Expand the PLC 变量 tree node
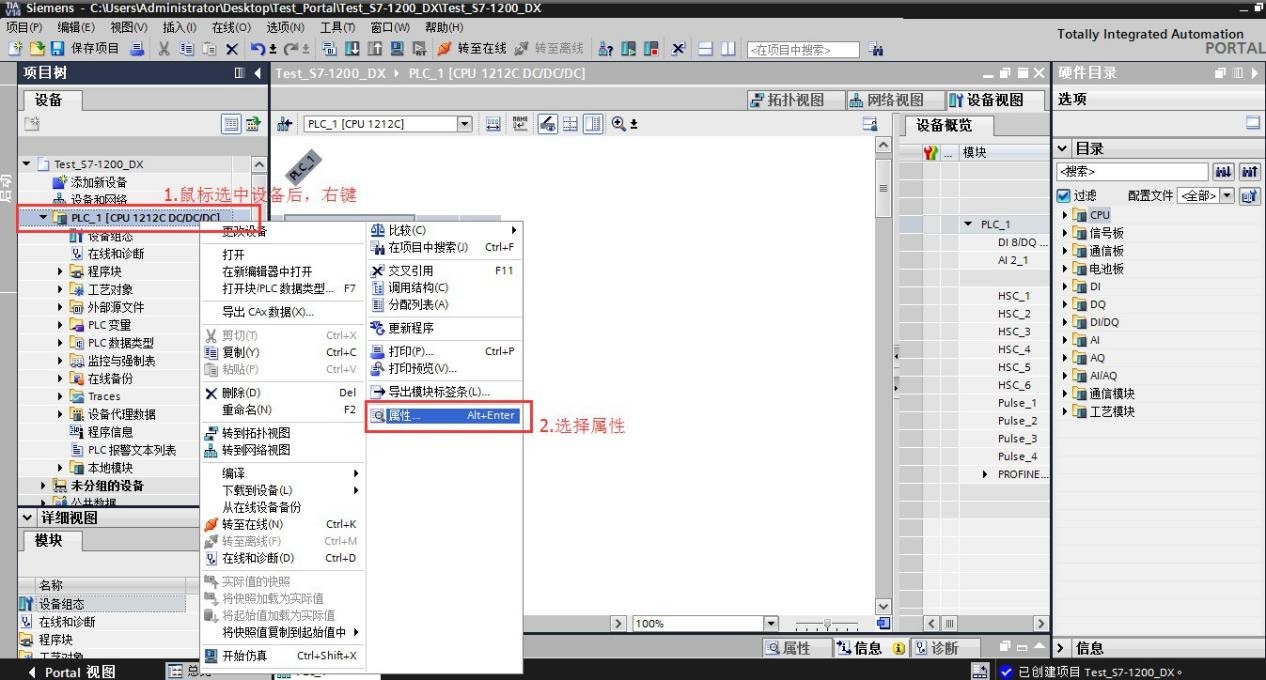The image size is (1266, 680). (61, 325)
